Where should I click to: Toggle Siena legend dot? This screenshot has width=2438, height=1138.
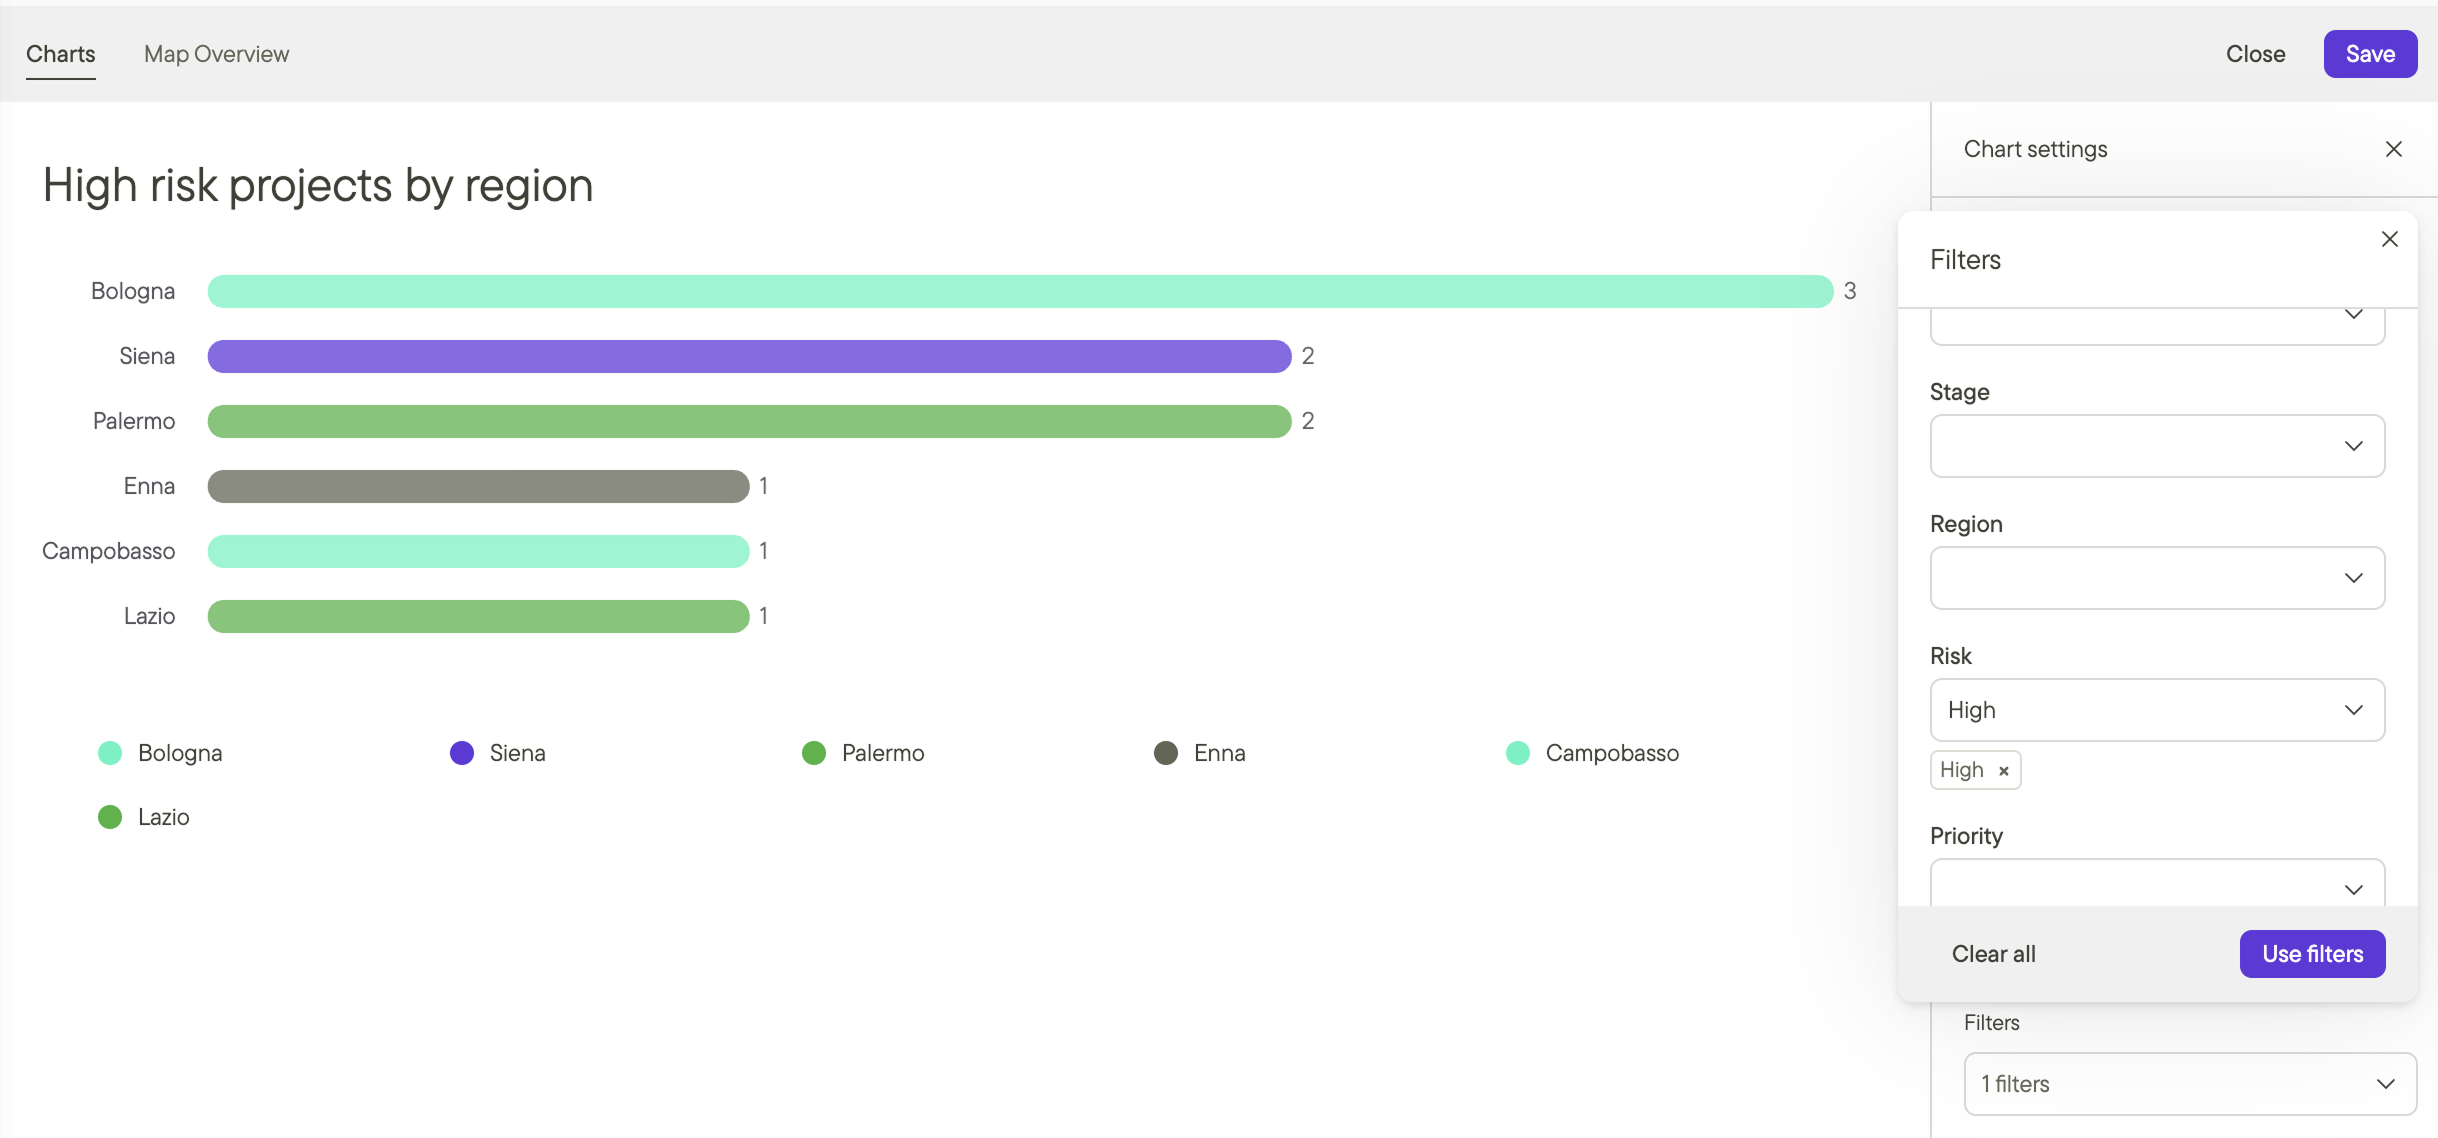[x=461, y=753]
